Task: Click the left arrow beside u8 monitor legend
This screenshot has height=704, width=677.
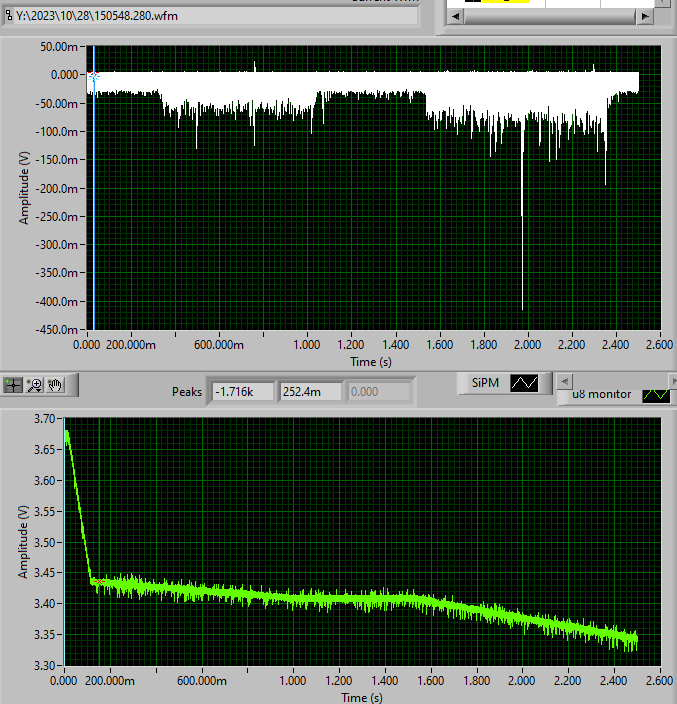Action: point(564,381)
